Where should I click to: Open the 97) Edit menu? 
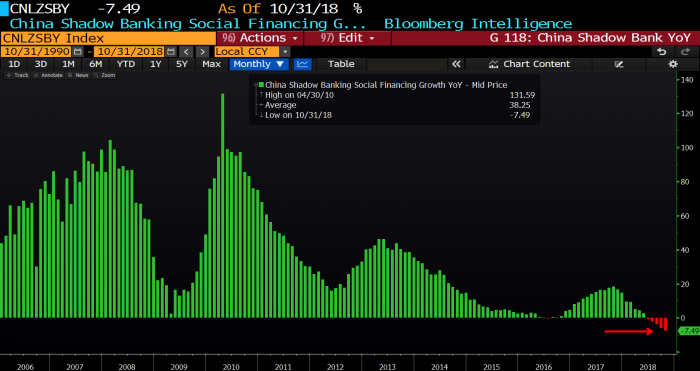347,38
